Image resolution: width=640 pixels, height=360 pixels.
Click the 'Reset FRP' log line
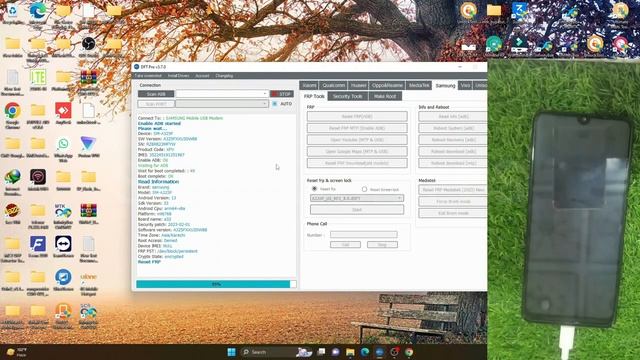click(x=149, y=262)
